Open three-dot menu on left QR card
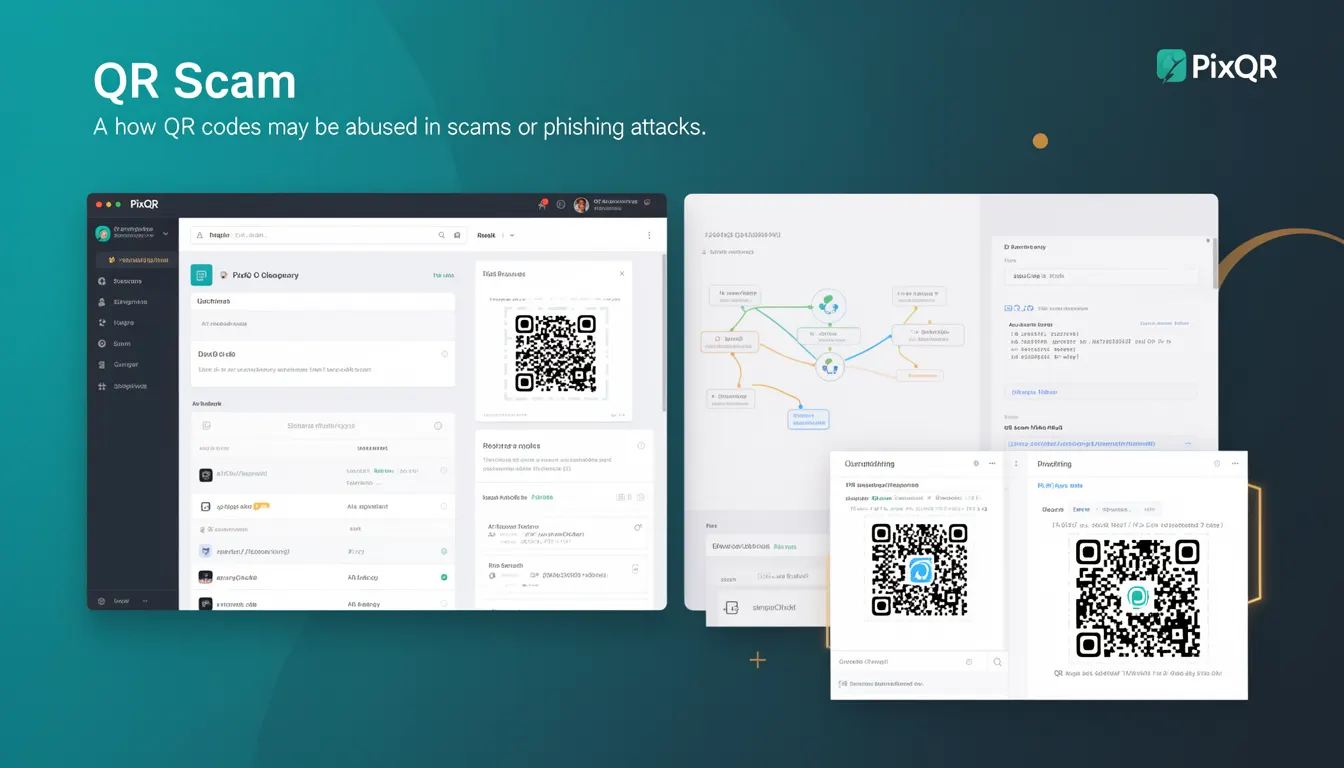1344x768 pixels. coord(992,464)
